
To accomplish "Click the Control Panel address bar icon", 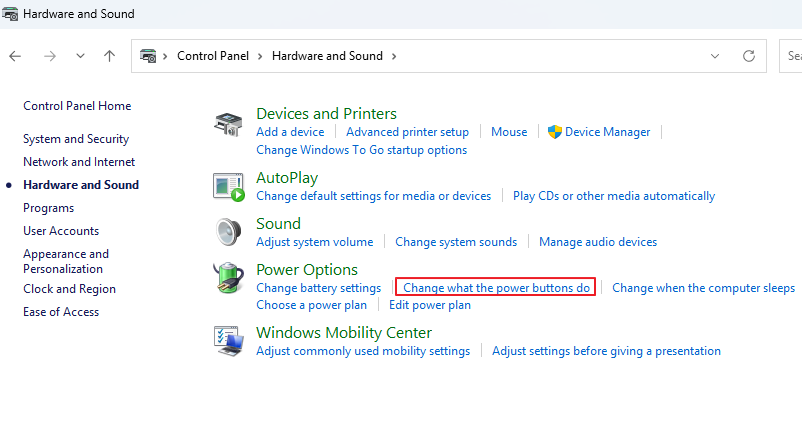I will point(150,56).
